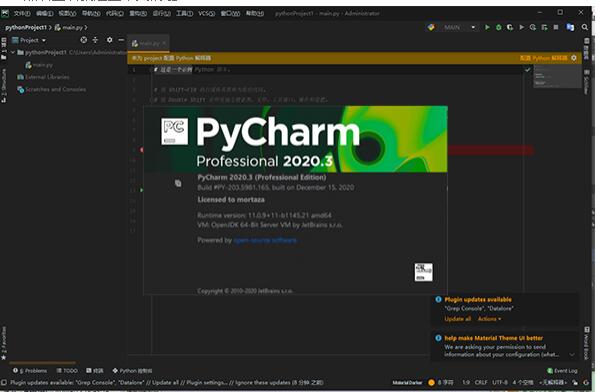Start debugging with the green bug icon

click(498, 27)
